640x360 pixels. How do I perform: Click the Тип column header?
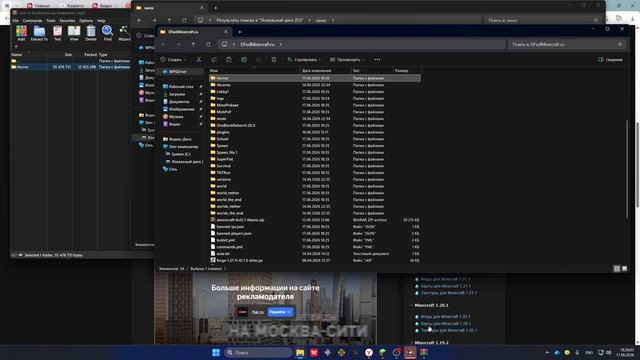(356, 71)
